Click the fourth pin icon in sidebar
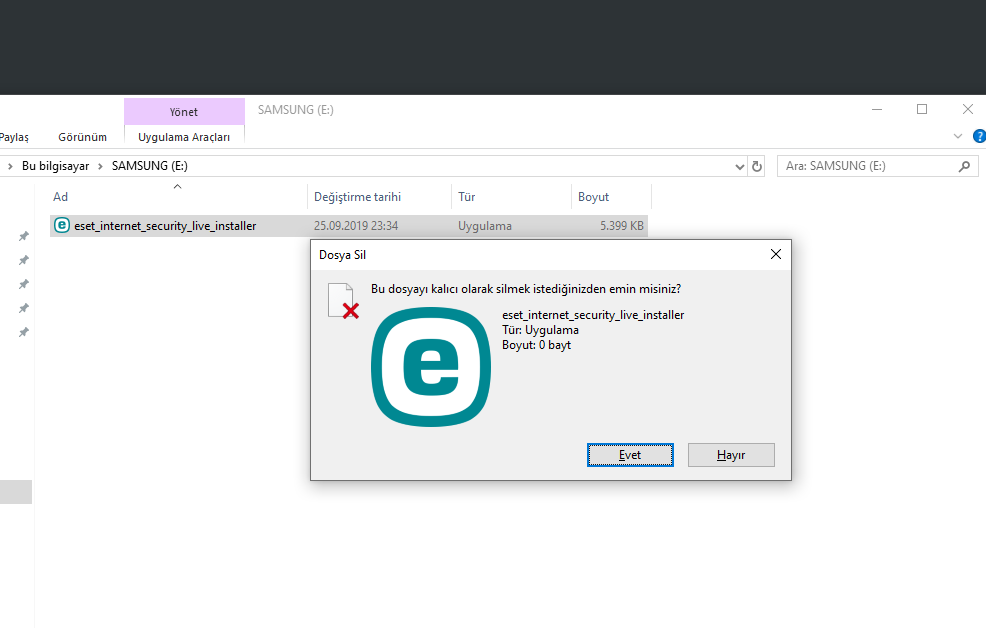Screen dimensions: 986x628 [x=24, y=308]
